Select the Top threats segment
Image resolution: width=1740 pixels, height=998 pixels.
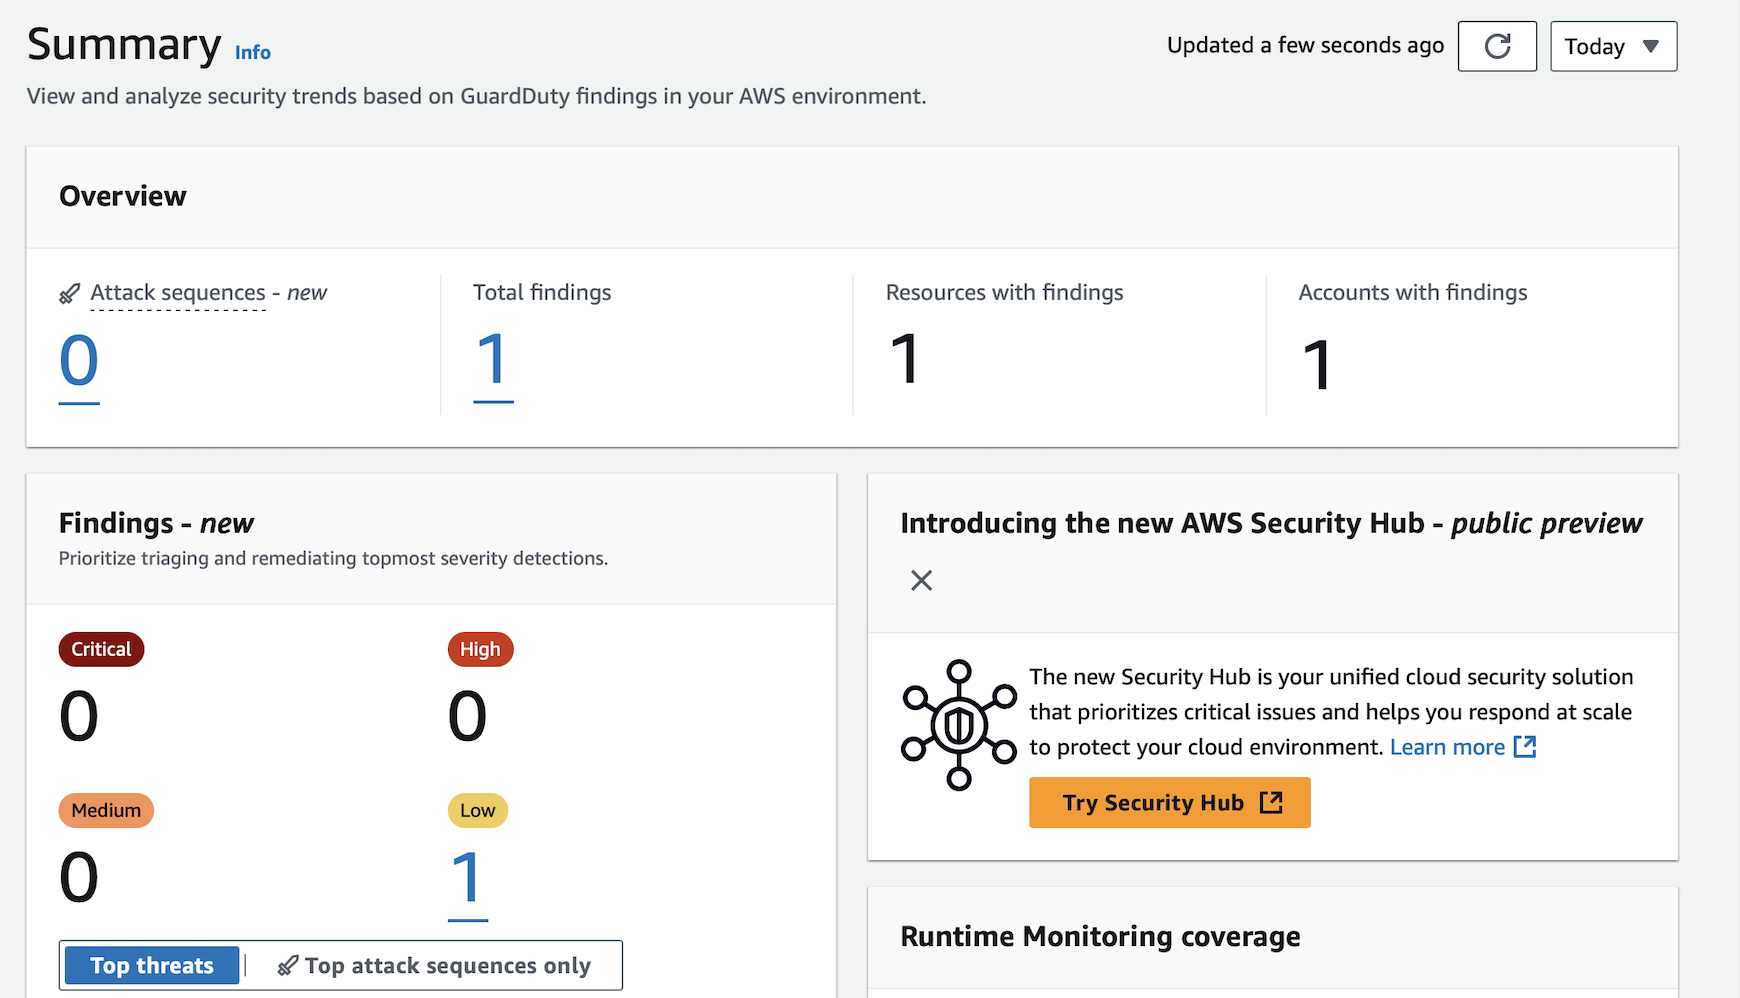pos(152,965)
